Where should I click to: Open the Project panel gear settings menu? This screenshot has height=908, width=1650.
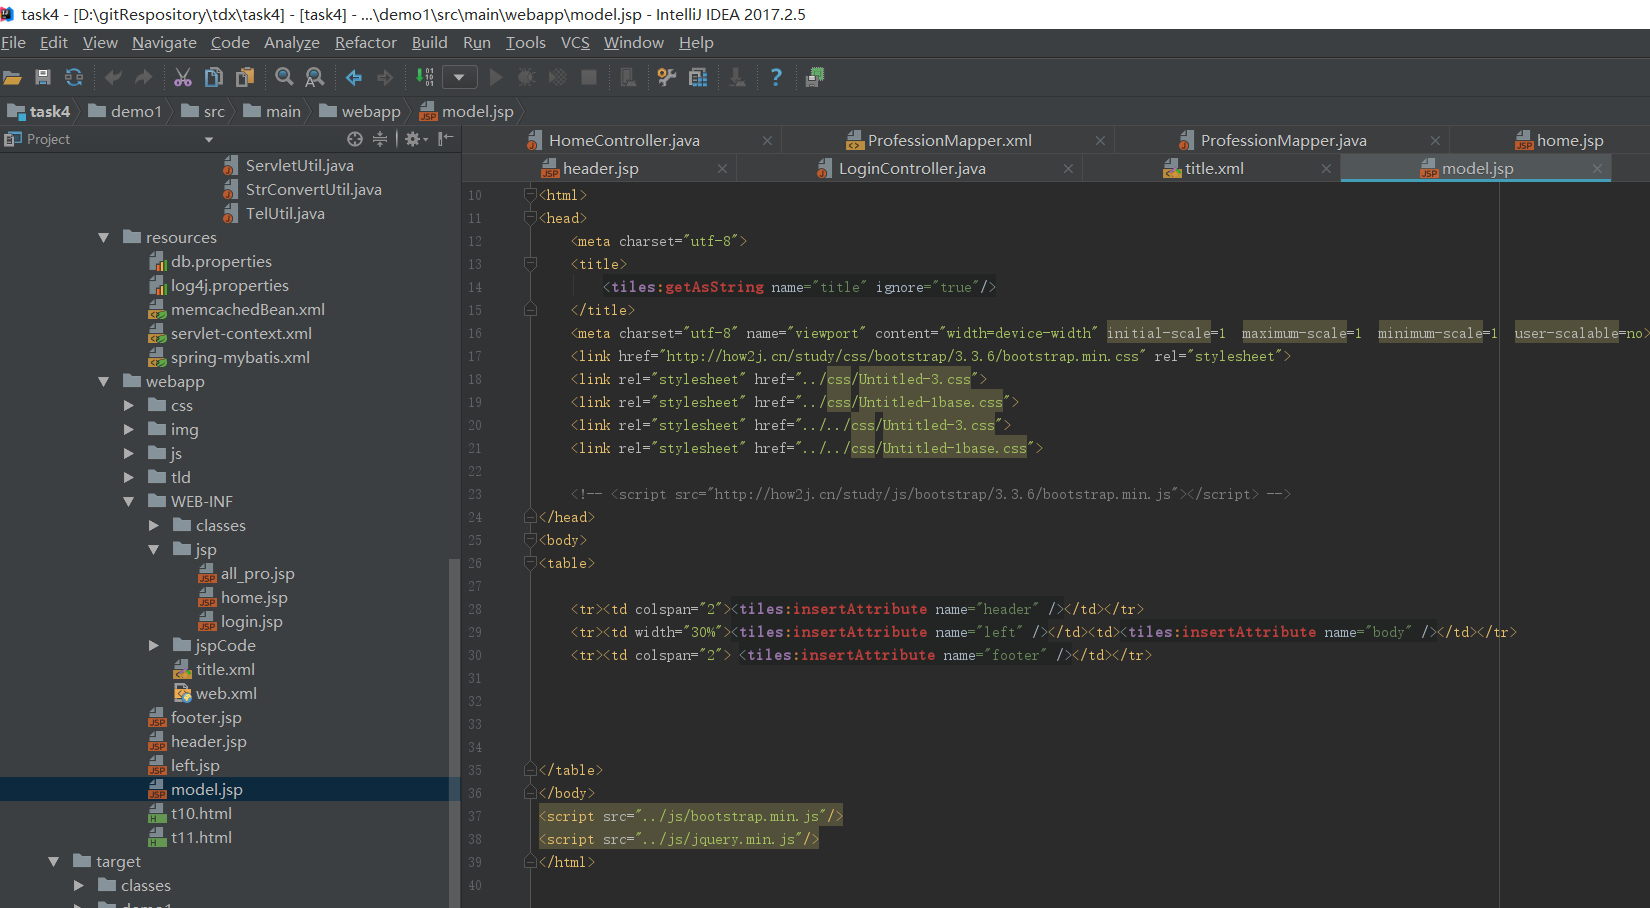[414, 139]
